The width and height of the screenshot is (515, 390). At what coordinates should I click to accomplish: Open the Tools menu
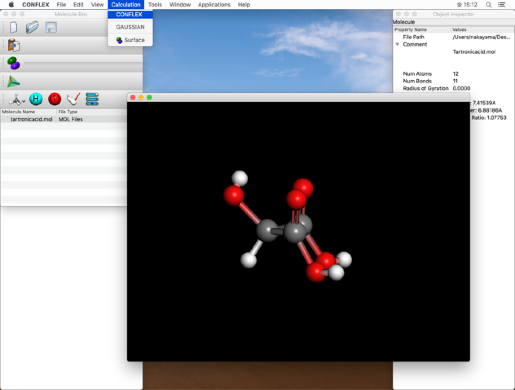[155, 5]
